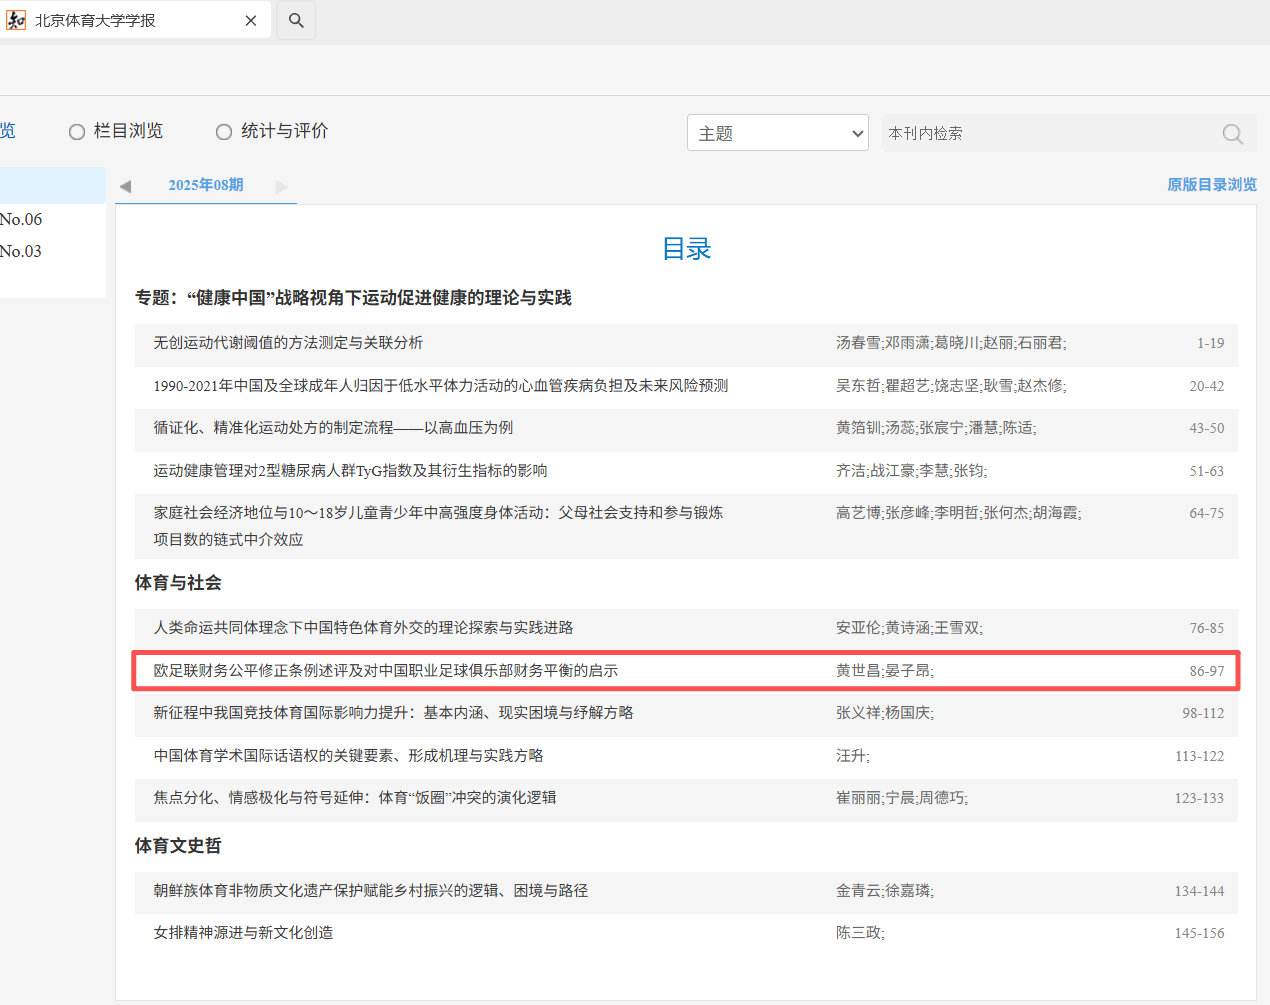Click the journal search magnifier icon
Viewport: 1270px width, 1005px height.
point(1232,134)
